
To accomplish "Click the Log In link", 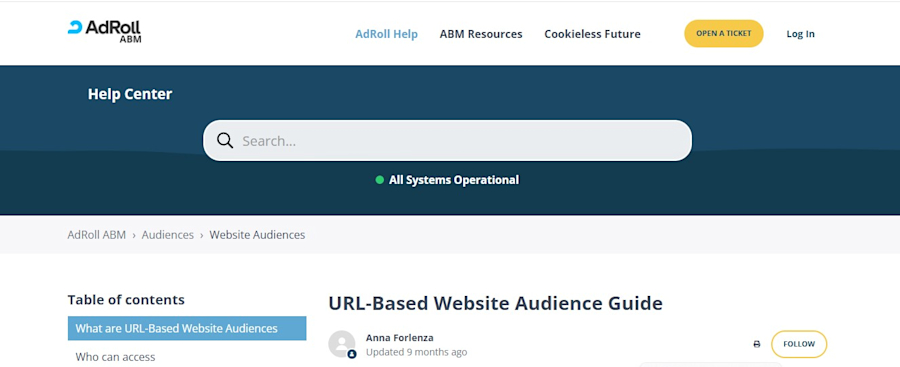I will pos(800,34).
